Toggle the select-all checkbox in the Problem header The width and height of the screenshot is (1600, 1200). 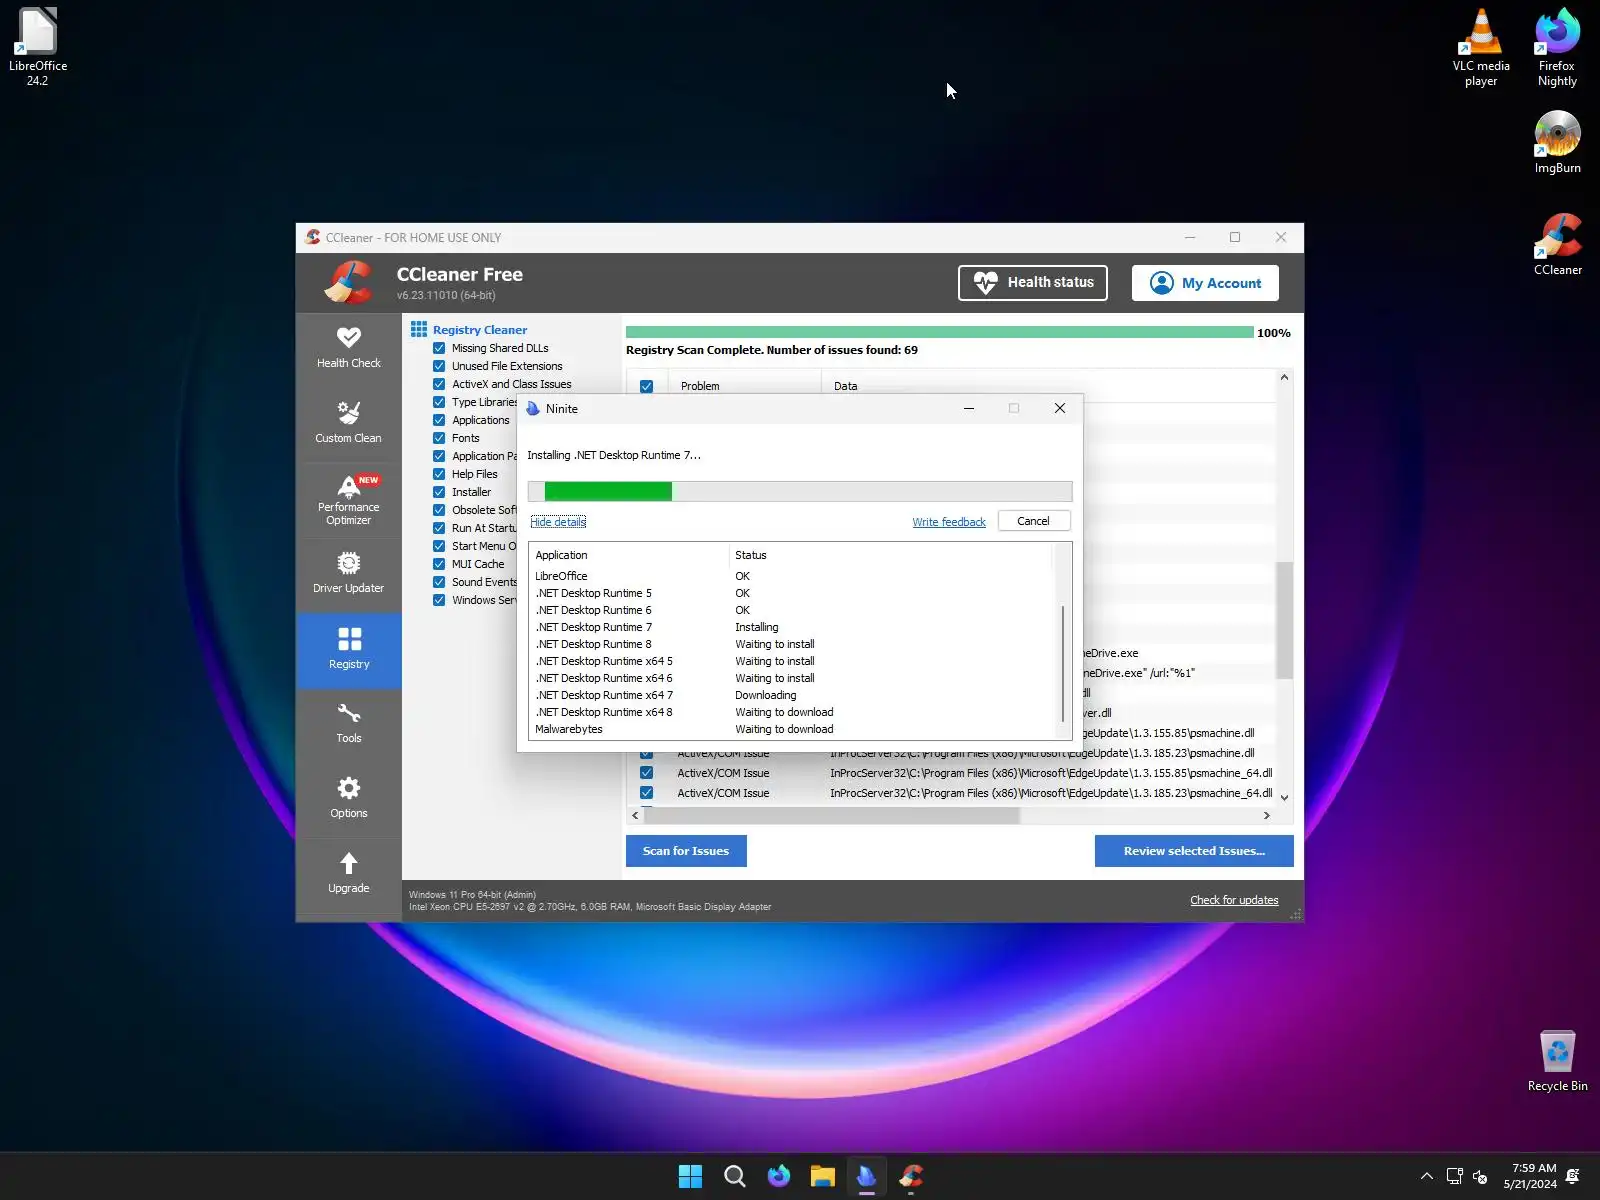point(646,386)
